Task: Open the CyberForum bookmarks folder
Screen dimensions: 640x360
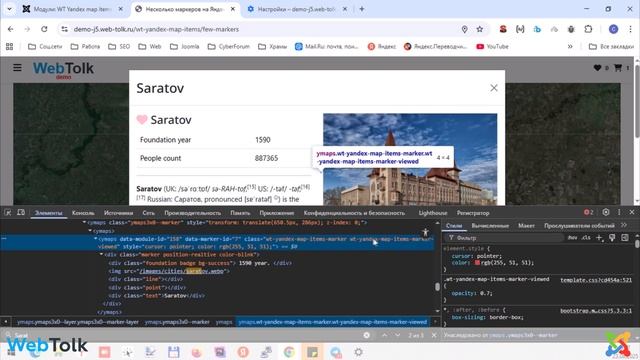Action: coord(229,47)
